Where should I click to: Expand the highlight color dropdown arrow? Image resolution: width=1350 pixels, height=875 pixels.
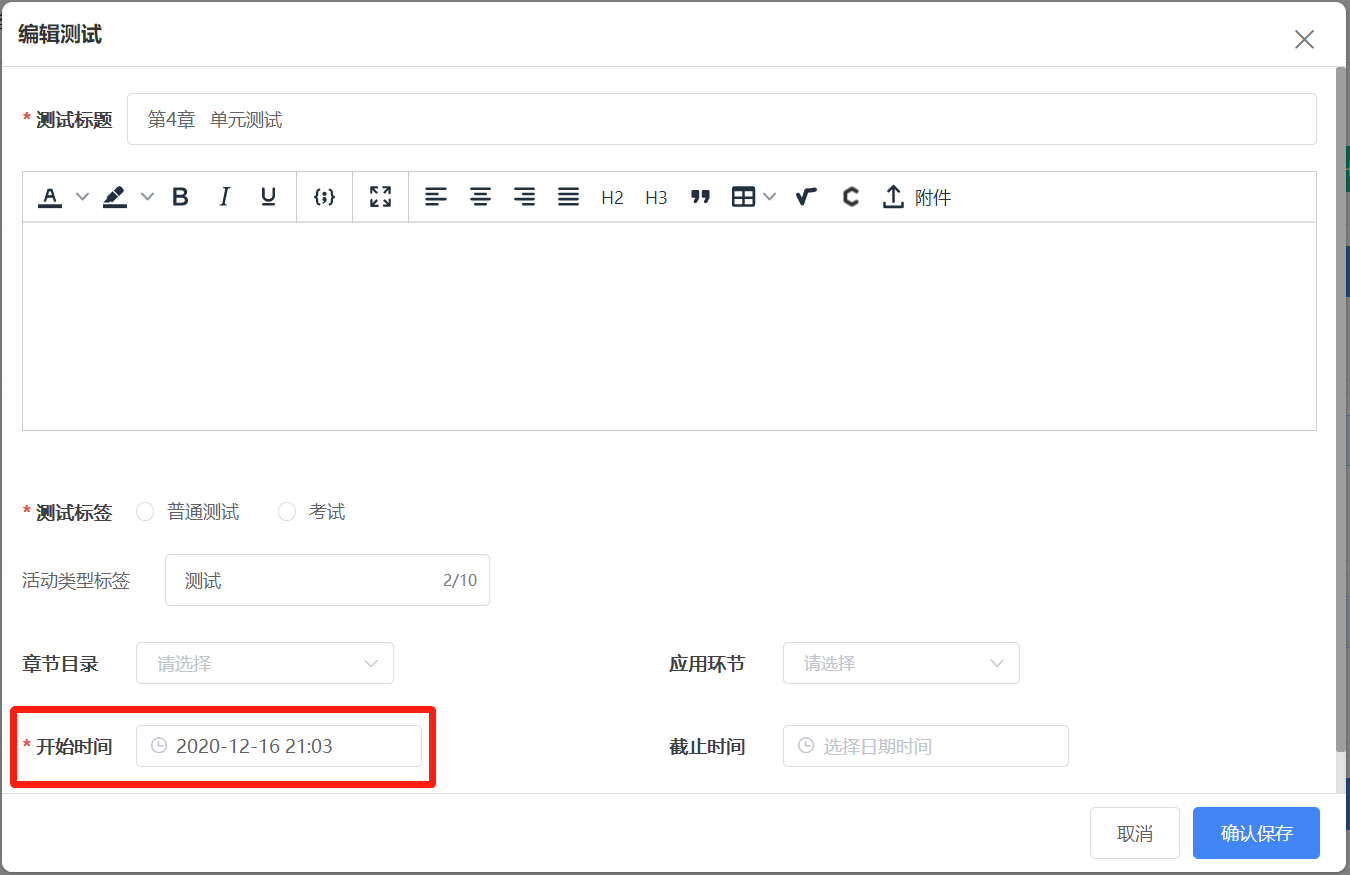coord(147,197)
